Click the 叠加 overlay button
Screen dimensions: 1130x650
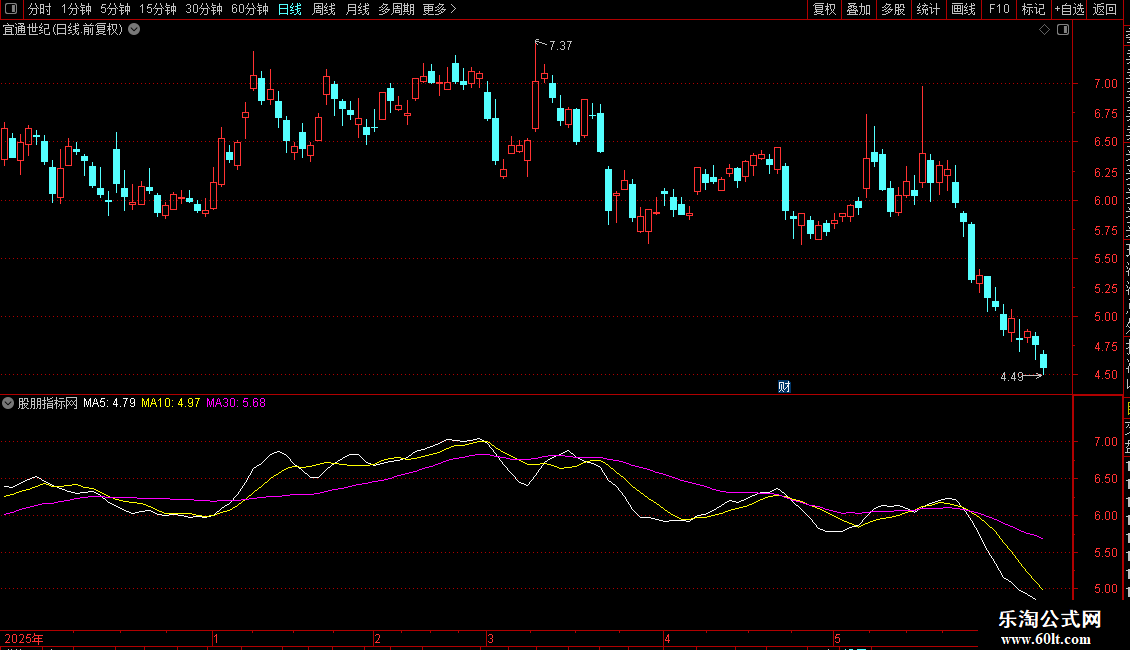[858, 9]
